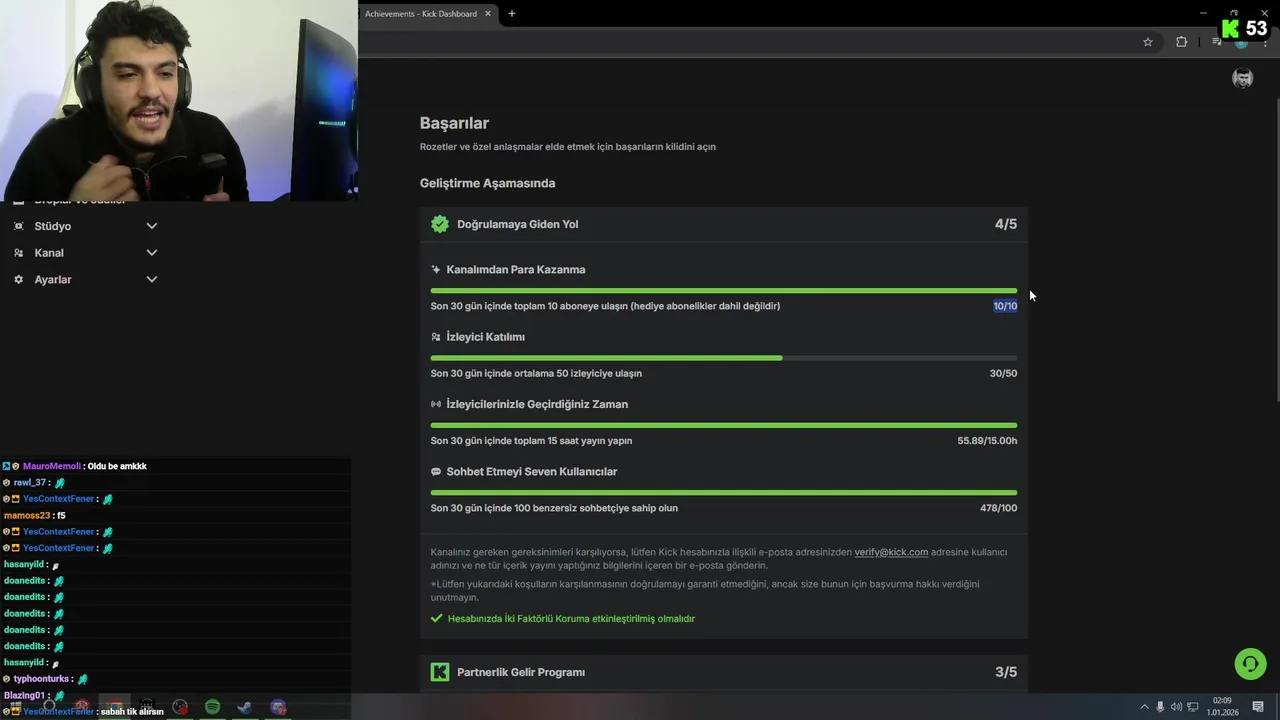Open Spotify from the taskbar

point(212,707)
